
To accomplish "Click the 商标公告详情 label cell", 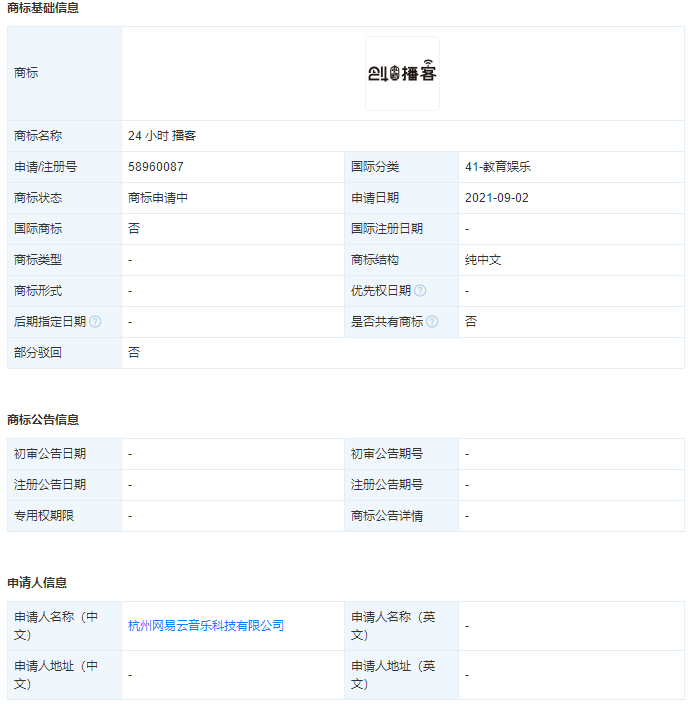I will point(402,516).
